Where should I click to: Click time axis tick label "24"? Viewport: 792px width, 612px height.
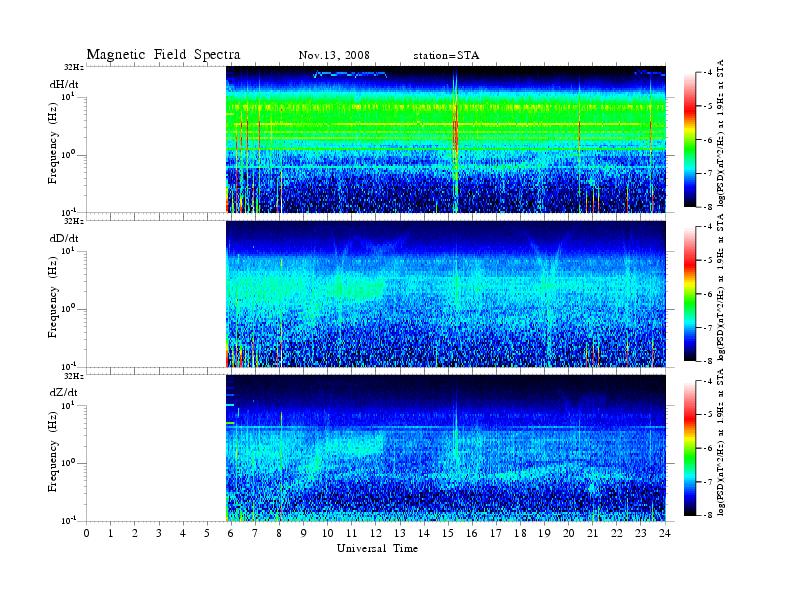tap(666, 534)
